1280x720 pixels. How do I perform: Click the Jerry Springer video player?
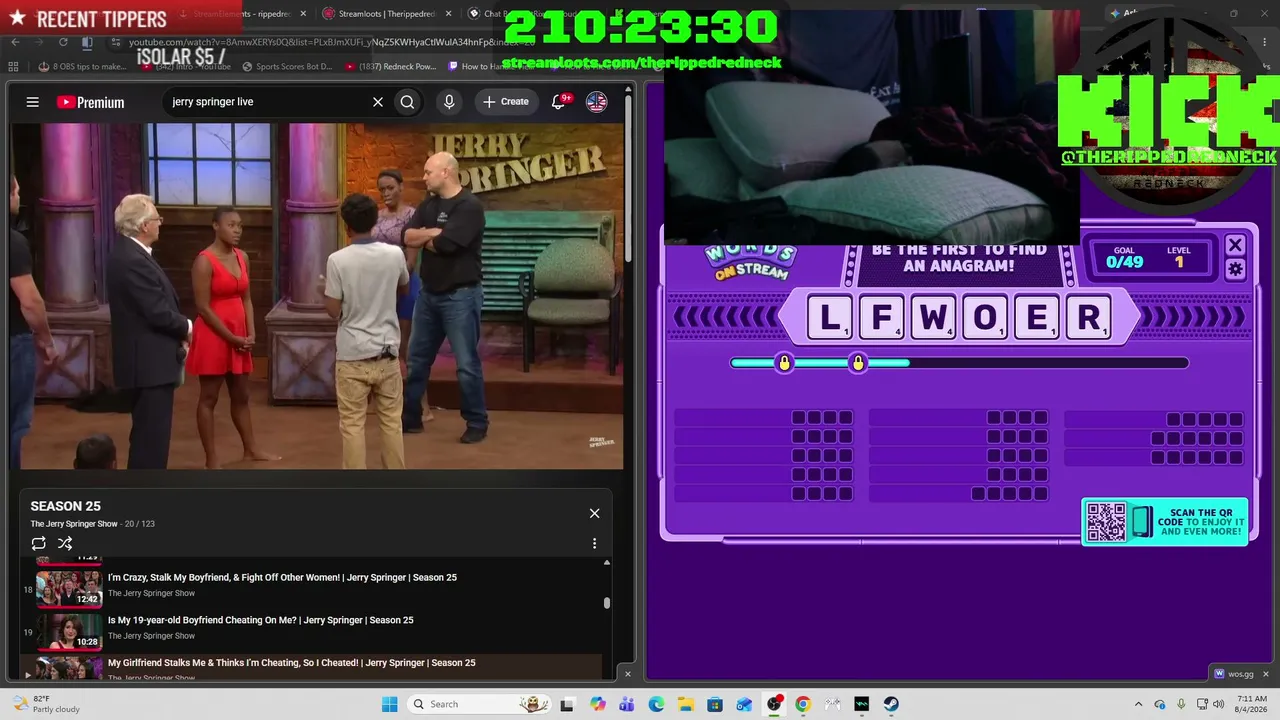point(317,296)
